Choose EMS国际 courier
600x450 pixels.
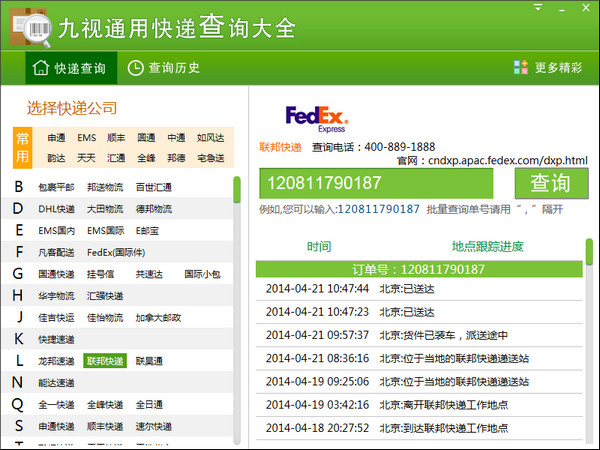pyautogui.click(x=106, y=231)
